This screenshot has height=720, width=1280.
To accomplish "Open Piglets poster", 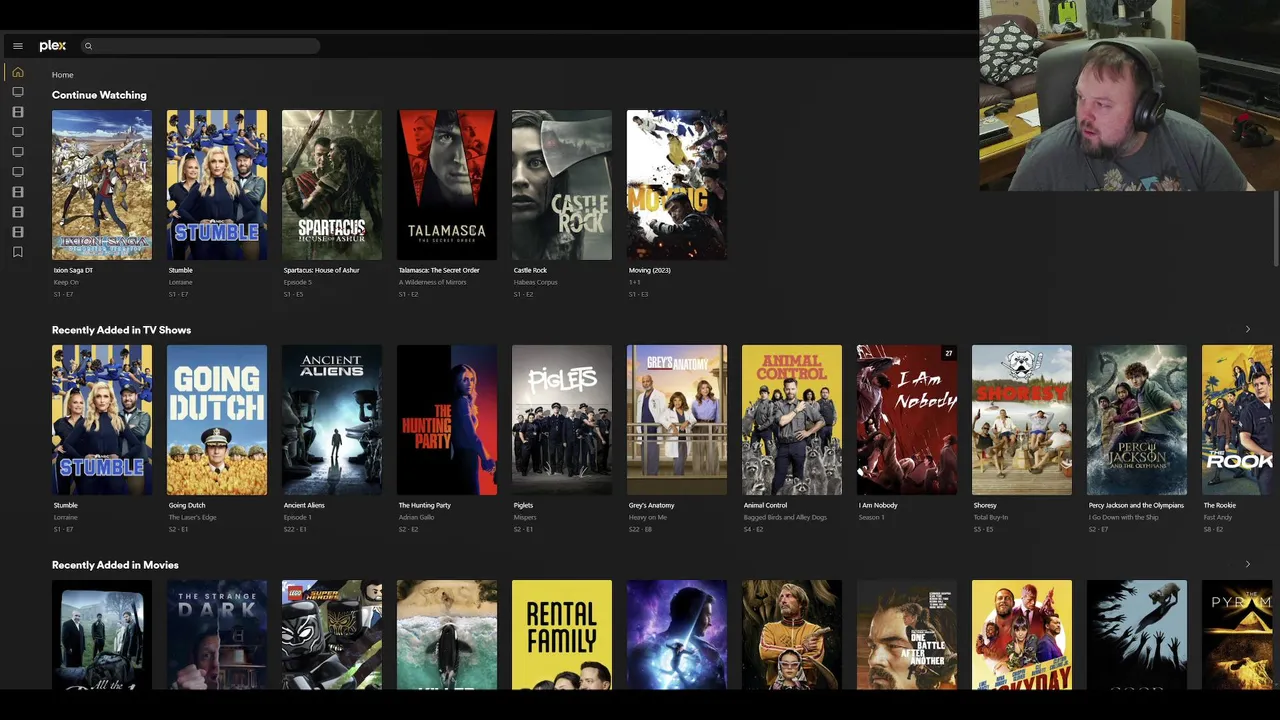I will 562,420.
